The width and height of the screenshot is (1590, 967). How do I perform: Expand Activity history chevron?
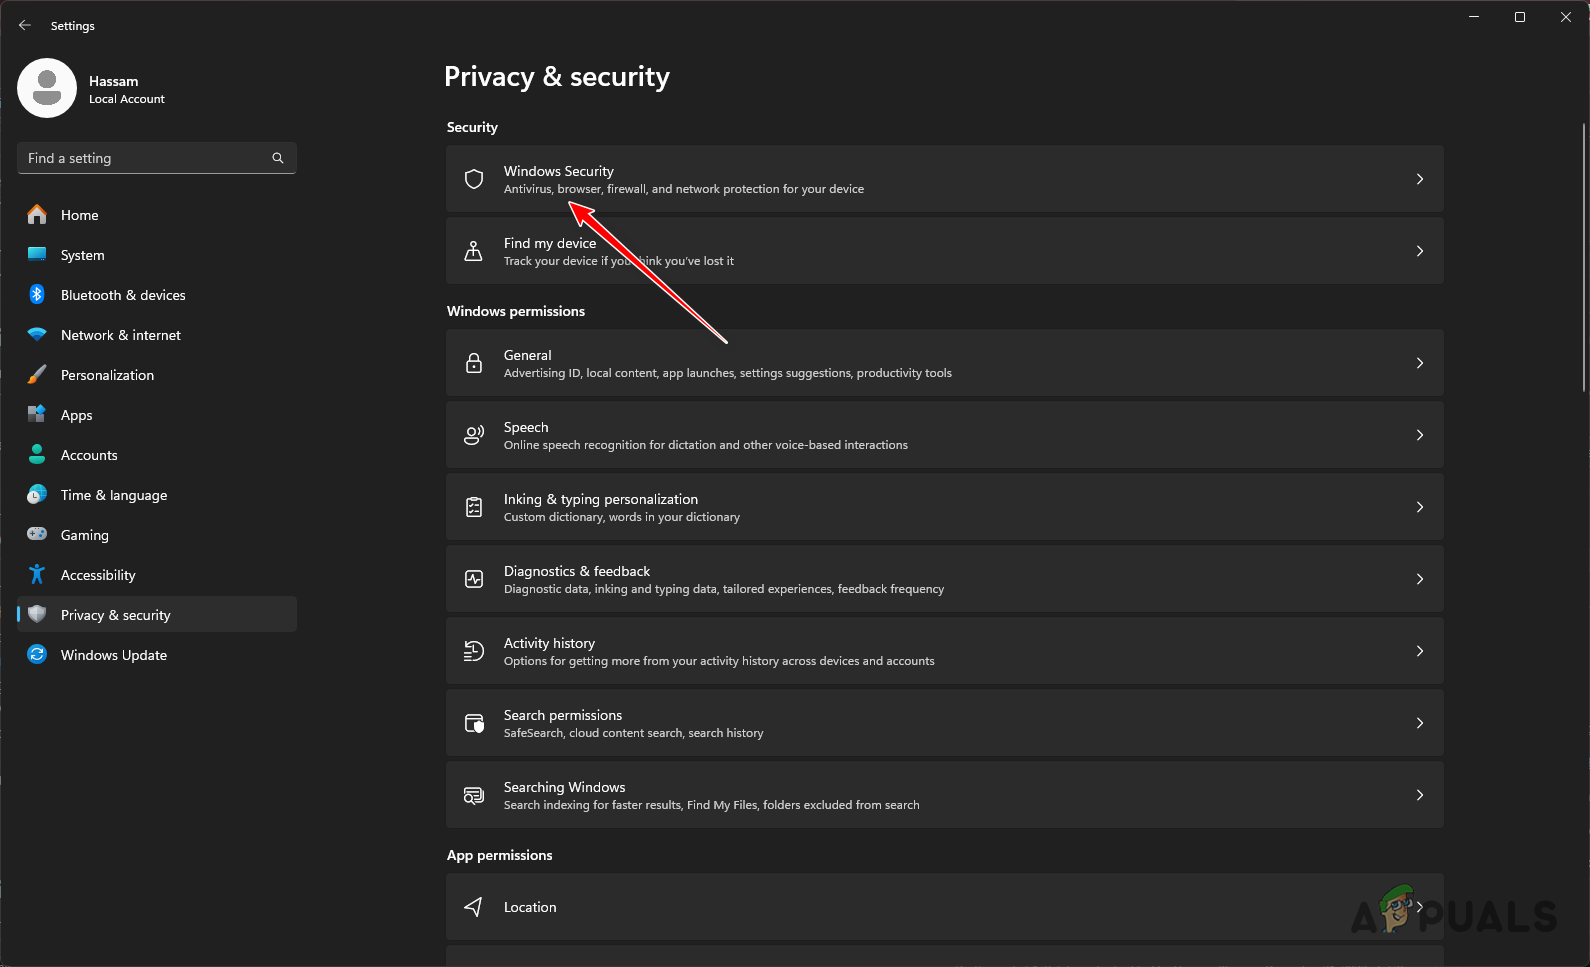[1420, 651]
